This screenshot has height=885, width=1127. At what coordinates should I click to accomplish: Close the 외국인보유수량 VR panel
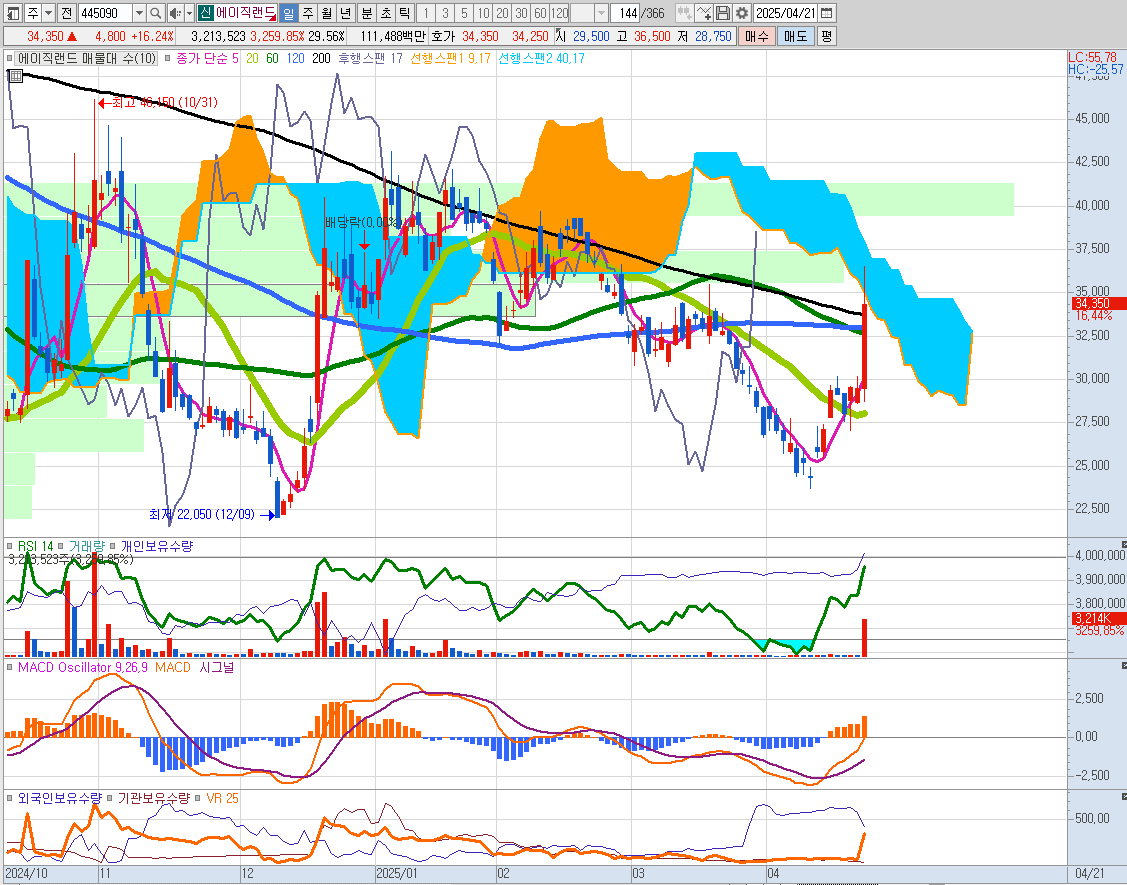tap(1123, 797)
